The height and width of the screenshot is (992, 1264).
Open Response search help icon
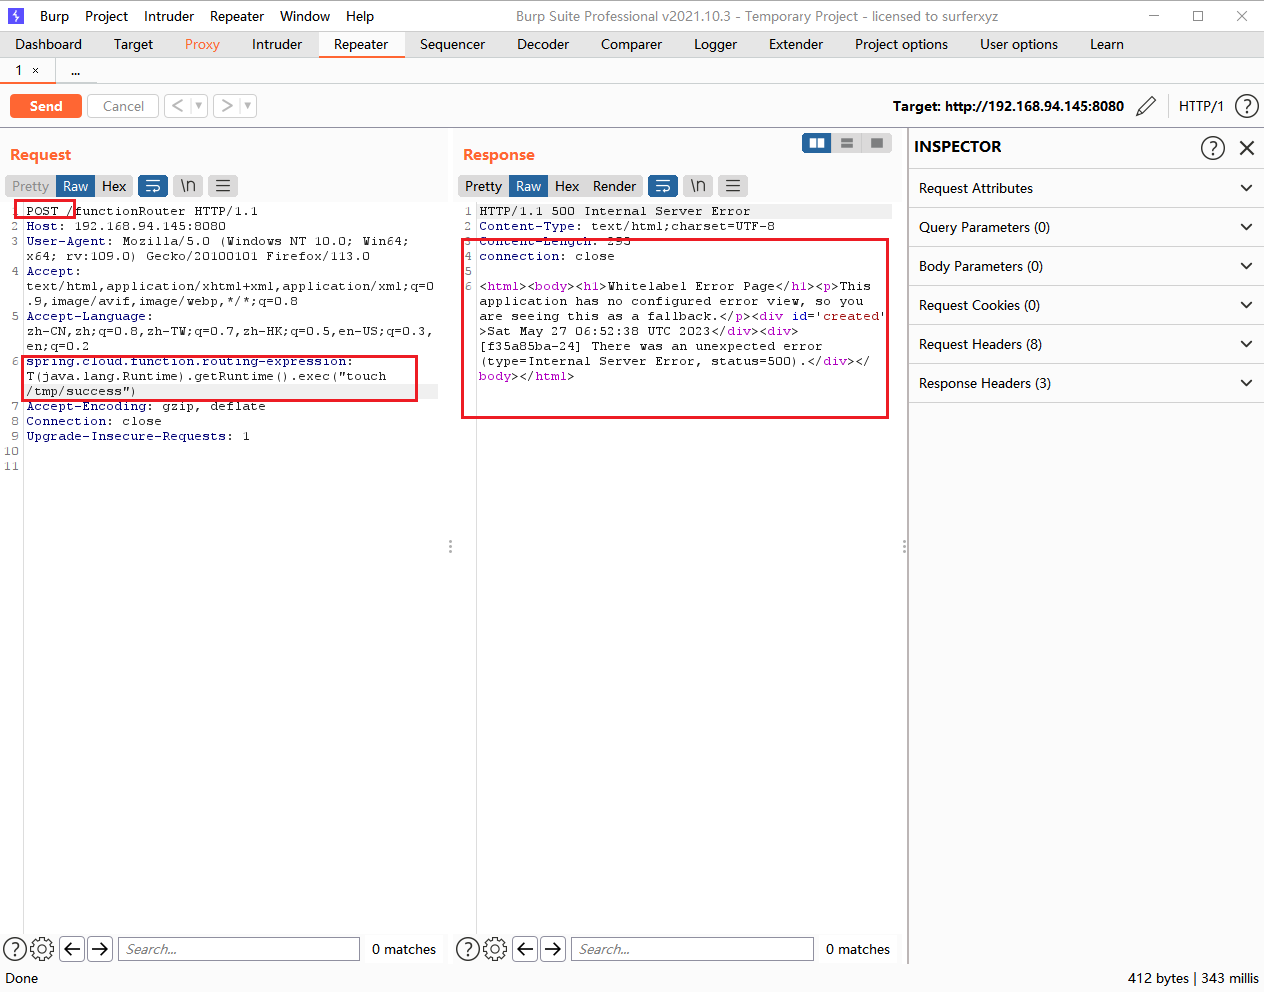coord(468,949)
